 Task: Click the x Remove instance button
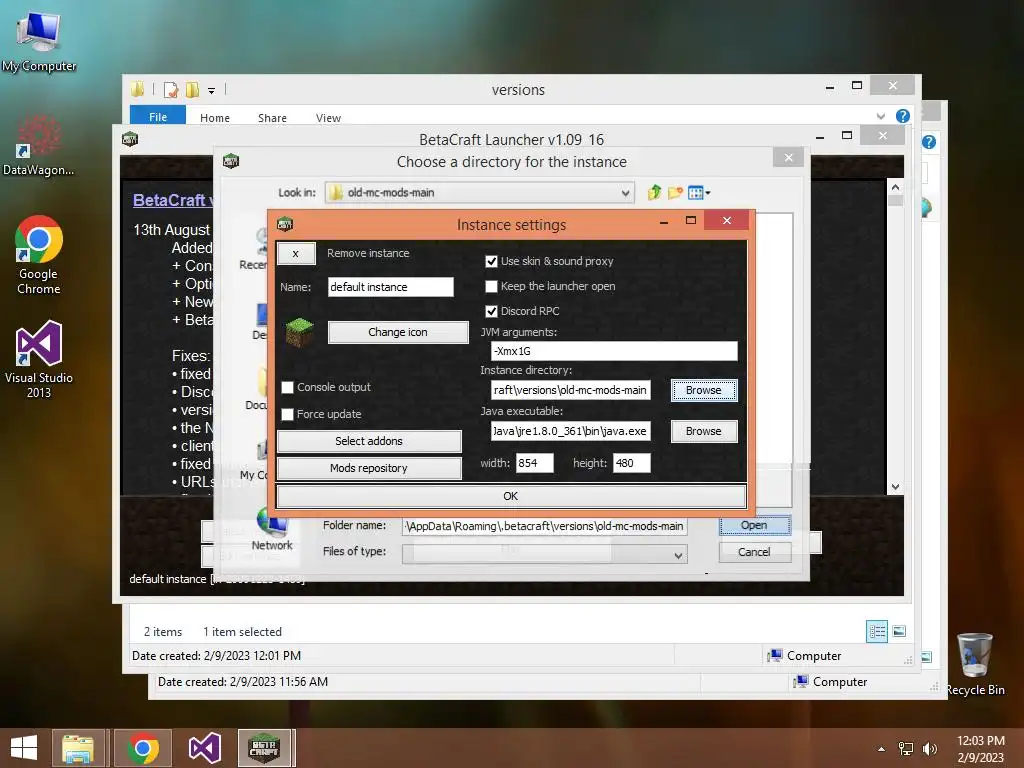296,253
